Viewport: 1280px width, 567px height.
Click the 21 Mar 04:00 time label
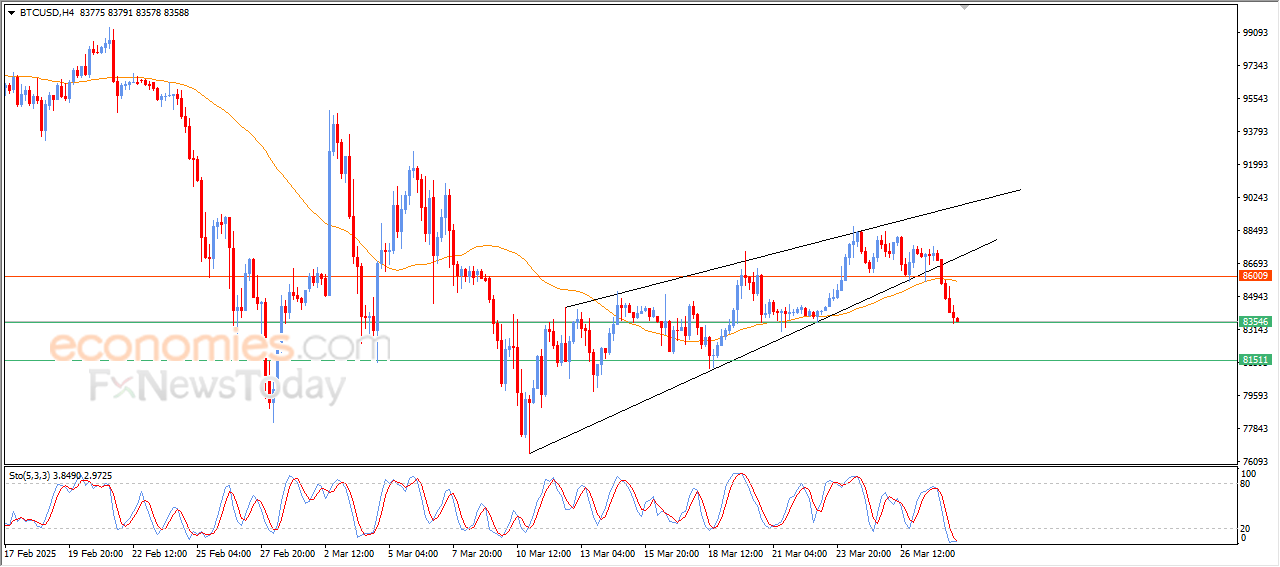click(799, 552)
